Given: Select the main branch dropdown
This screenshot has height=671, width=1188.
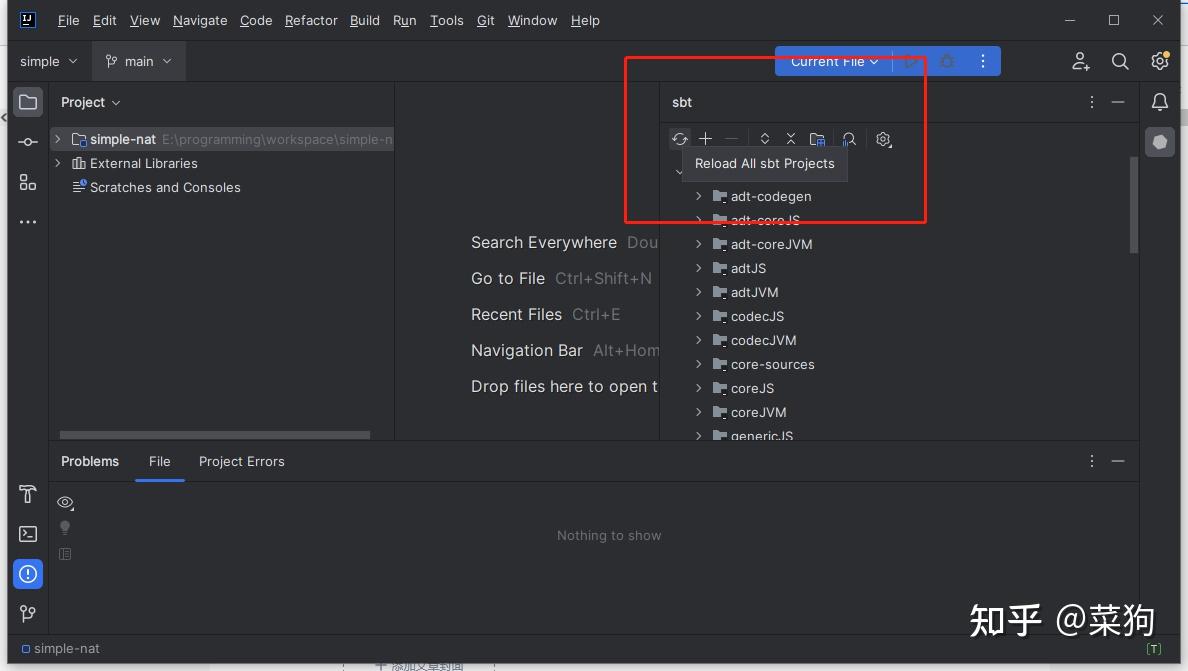Looking at the screenshot, I should pos(138,61).
